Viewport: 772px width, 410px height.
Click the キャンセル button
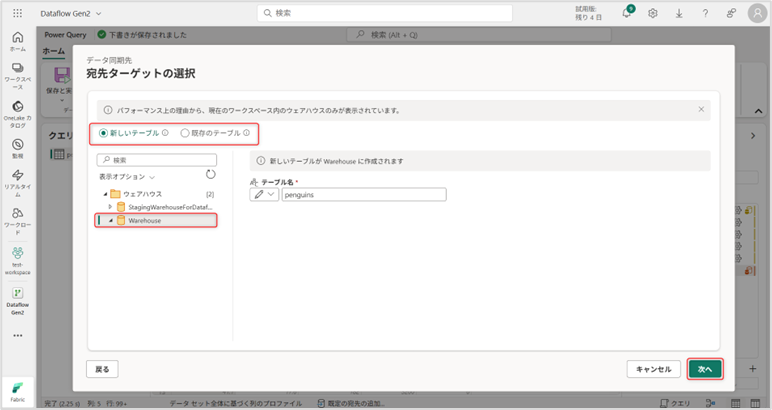(x=653, y=369)
